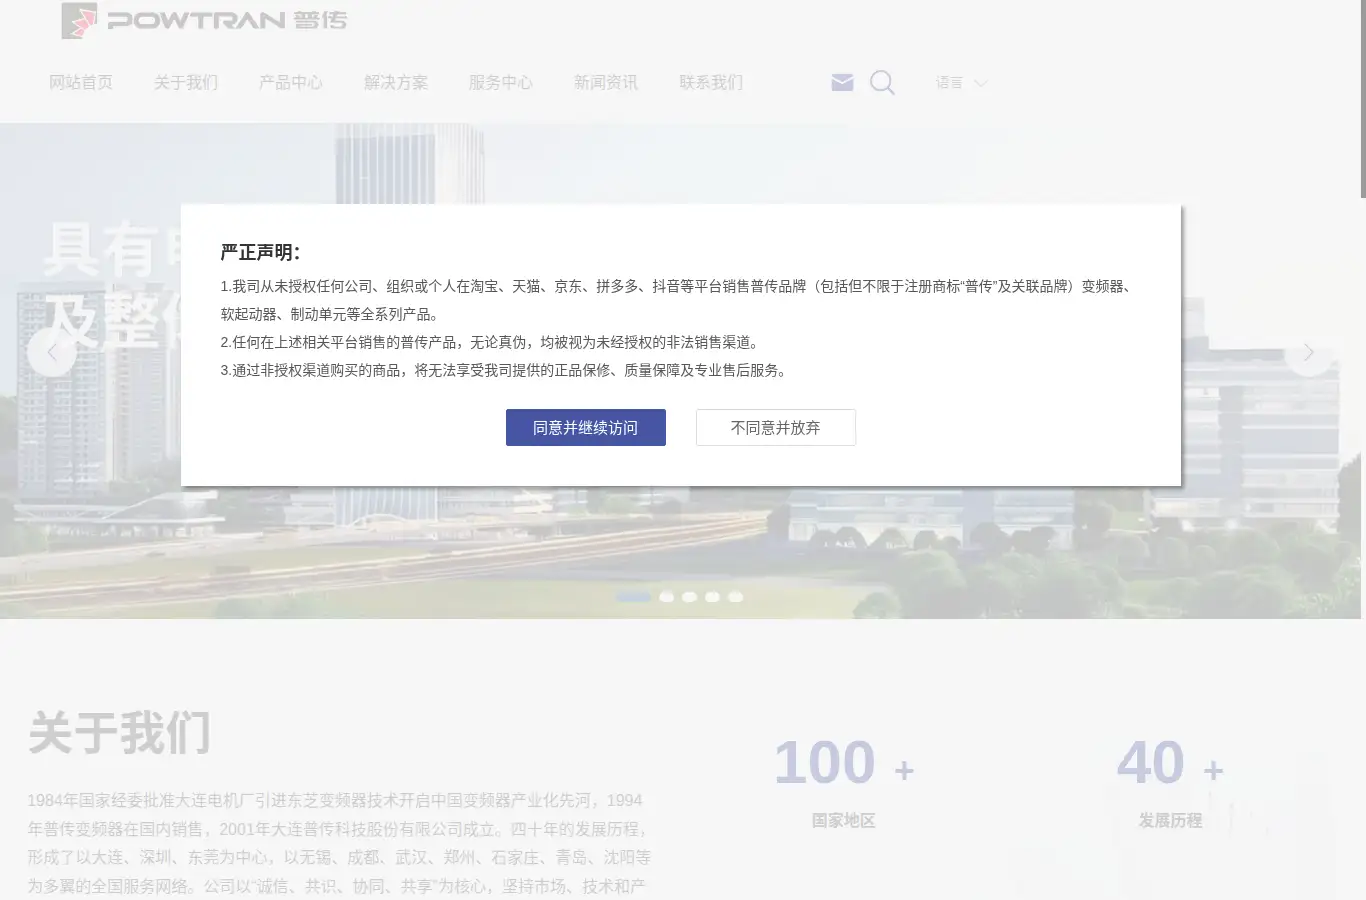Go to previous banner slide arrow

[52, 352]
